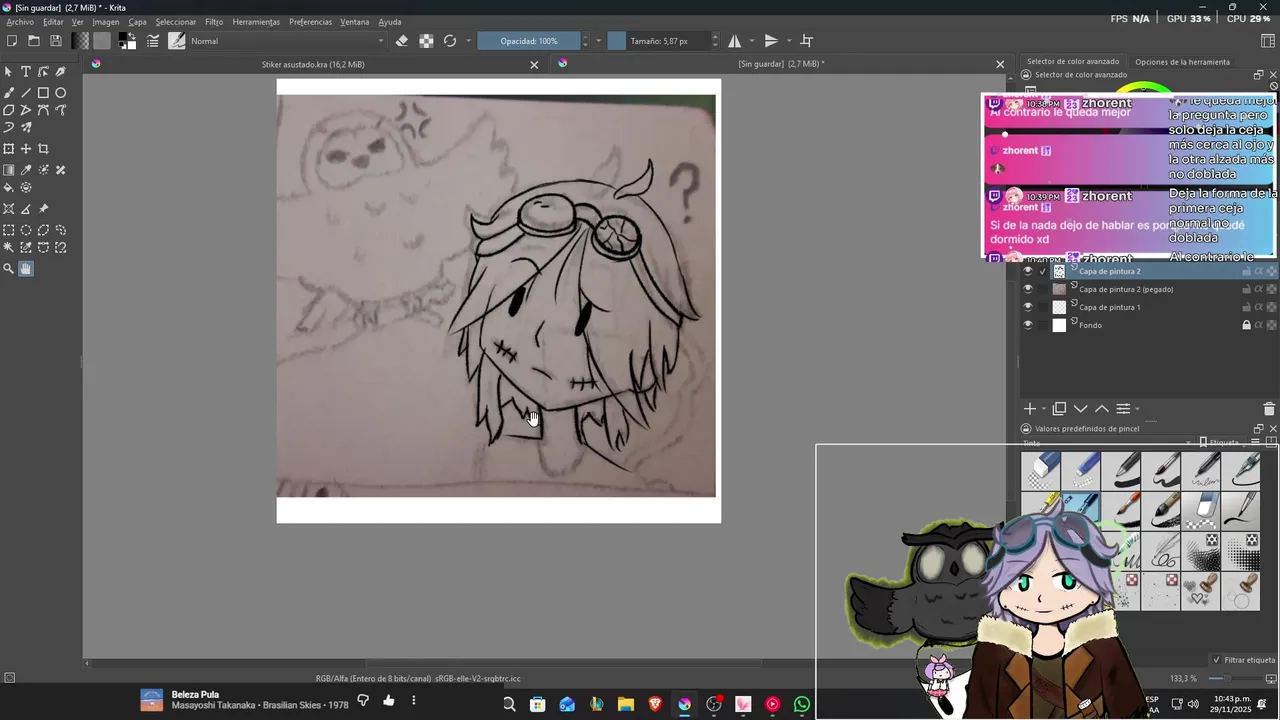The image size is (1280, 720).
Task: Click the open file folder icon
Action: [34, 41]
